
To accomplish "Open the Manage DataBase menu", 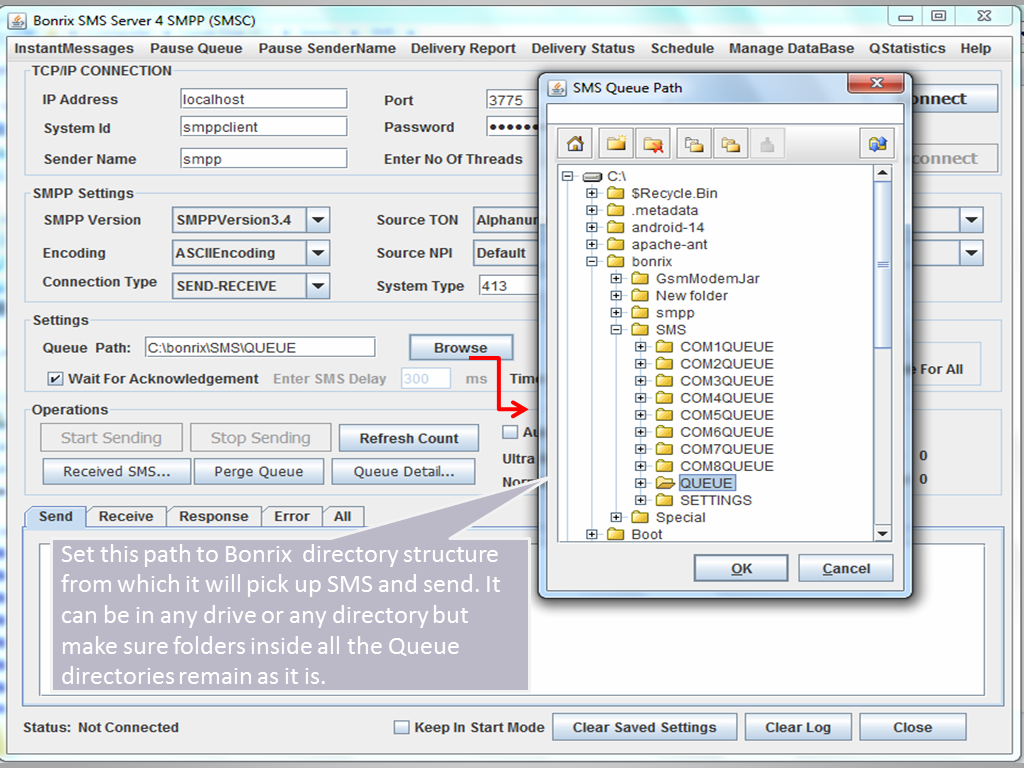I will point(792,48).
